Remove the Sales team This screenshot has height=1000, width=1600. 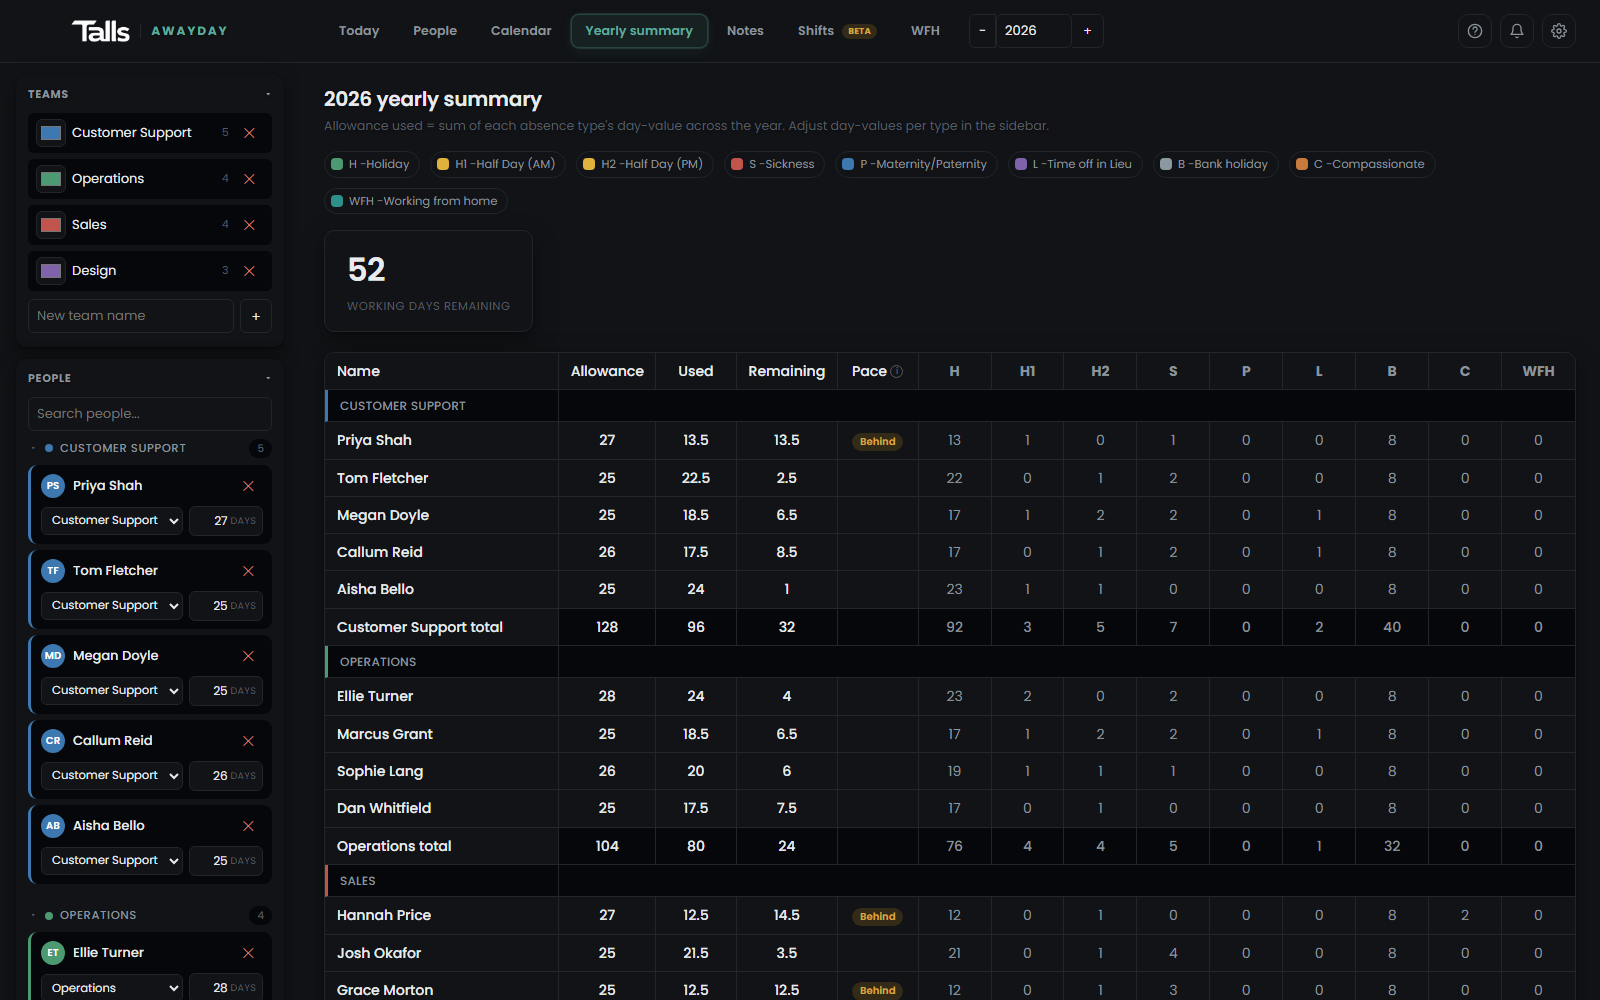(x=250, y=225)
